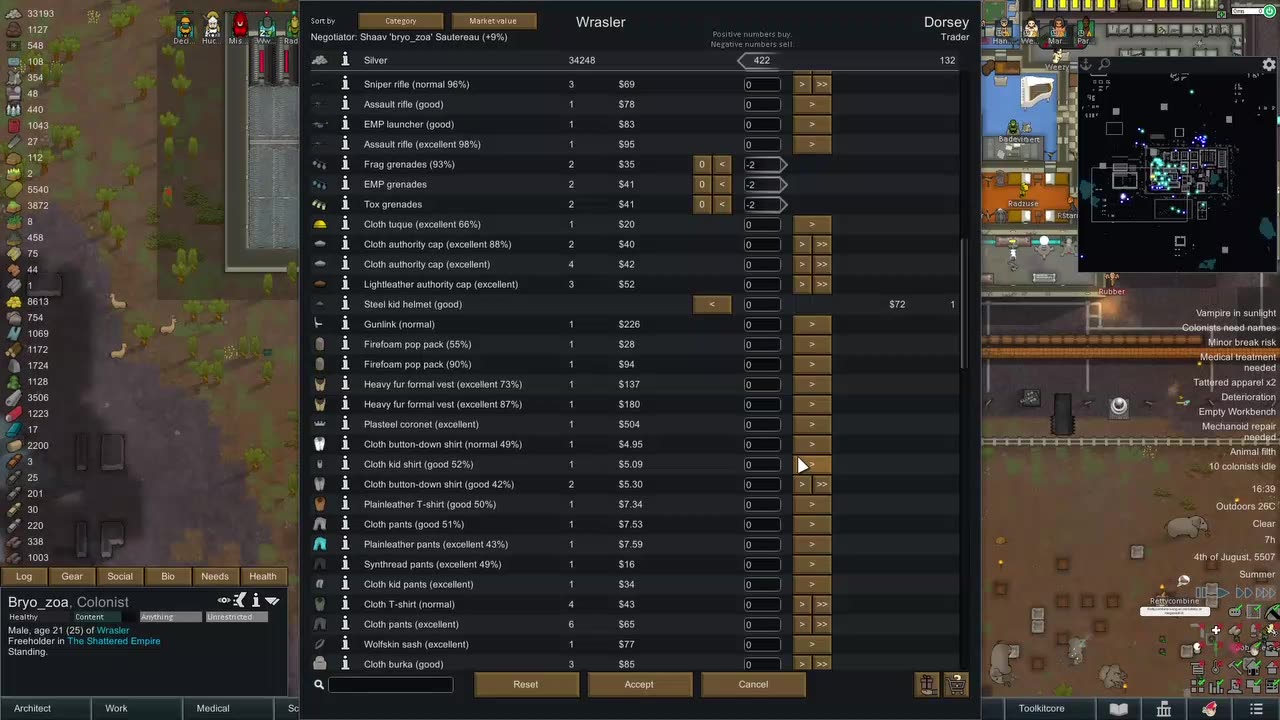
Task: Click quantity field for Assault rifle (good)
Action: (762, 104)
